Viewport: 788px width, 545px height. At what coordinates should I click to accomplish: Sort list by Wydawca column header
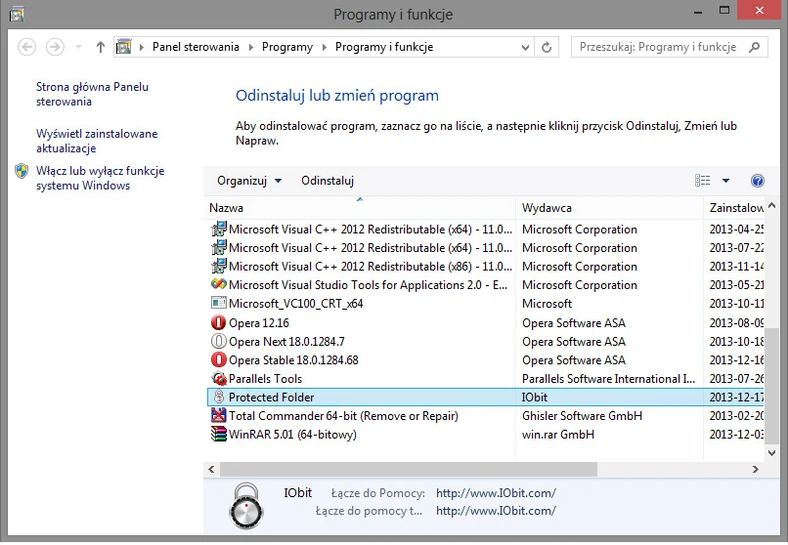click(x=547, y=208)
